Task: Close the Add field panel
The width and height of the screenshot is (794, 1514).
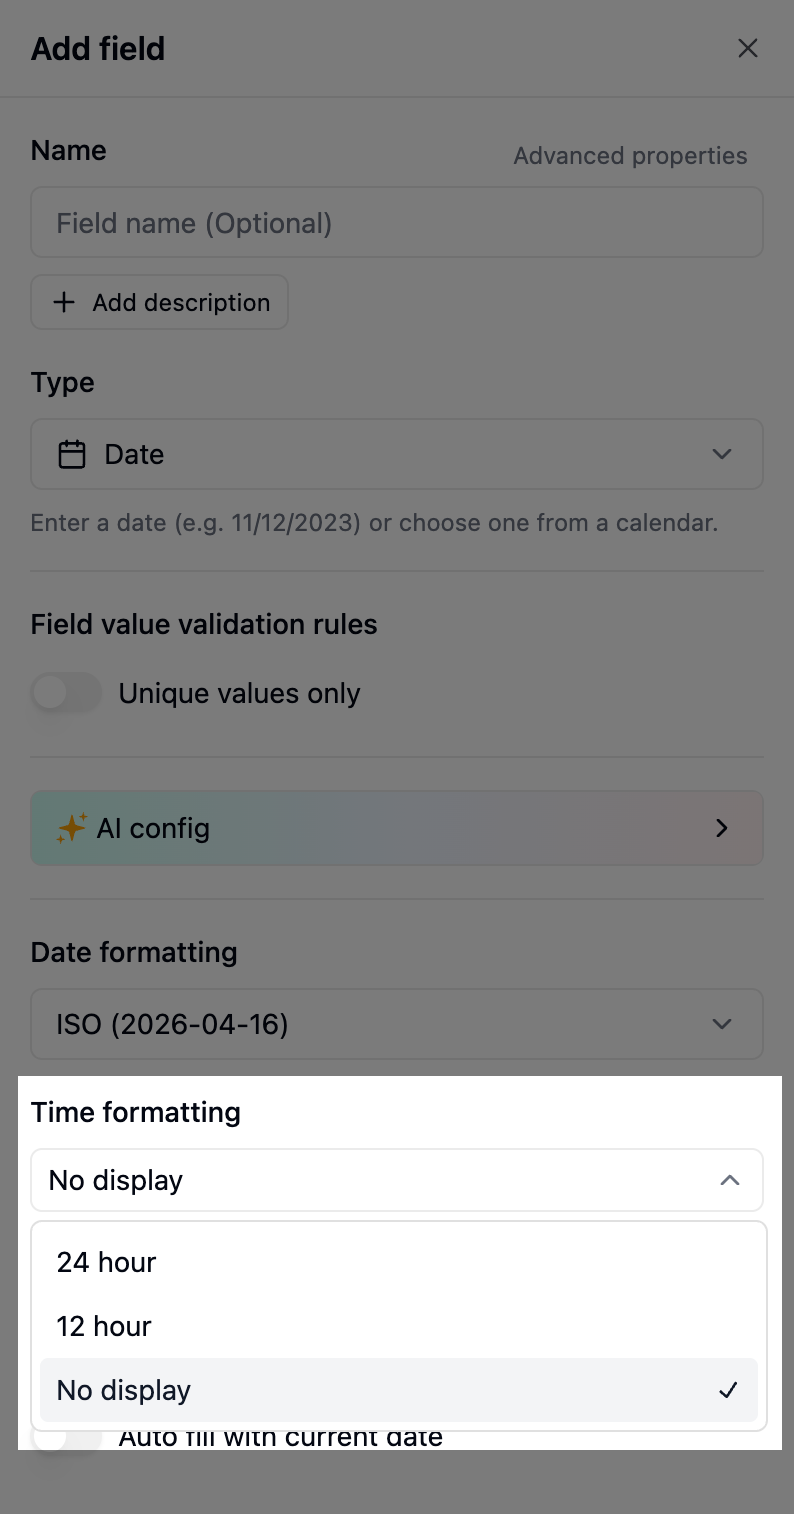Action: 747,48
